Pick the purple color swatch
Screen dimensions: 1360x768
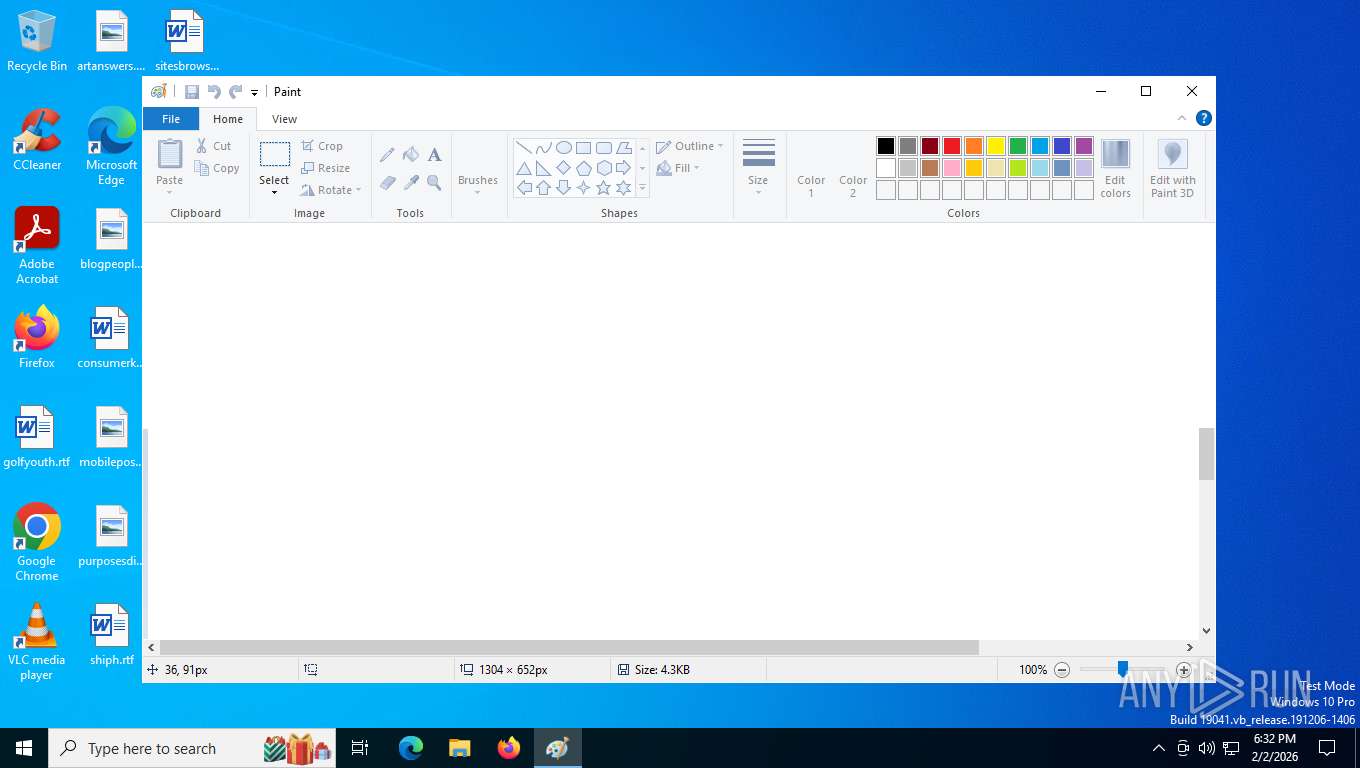[1084, 146]
